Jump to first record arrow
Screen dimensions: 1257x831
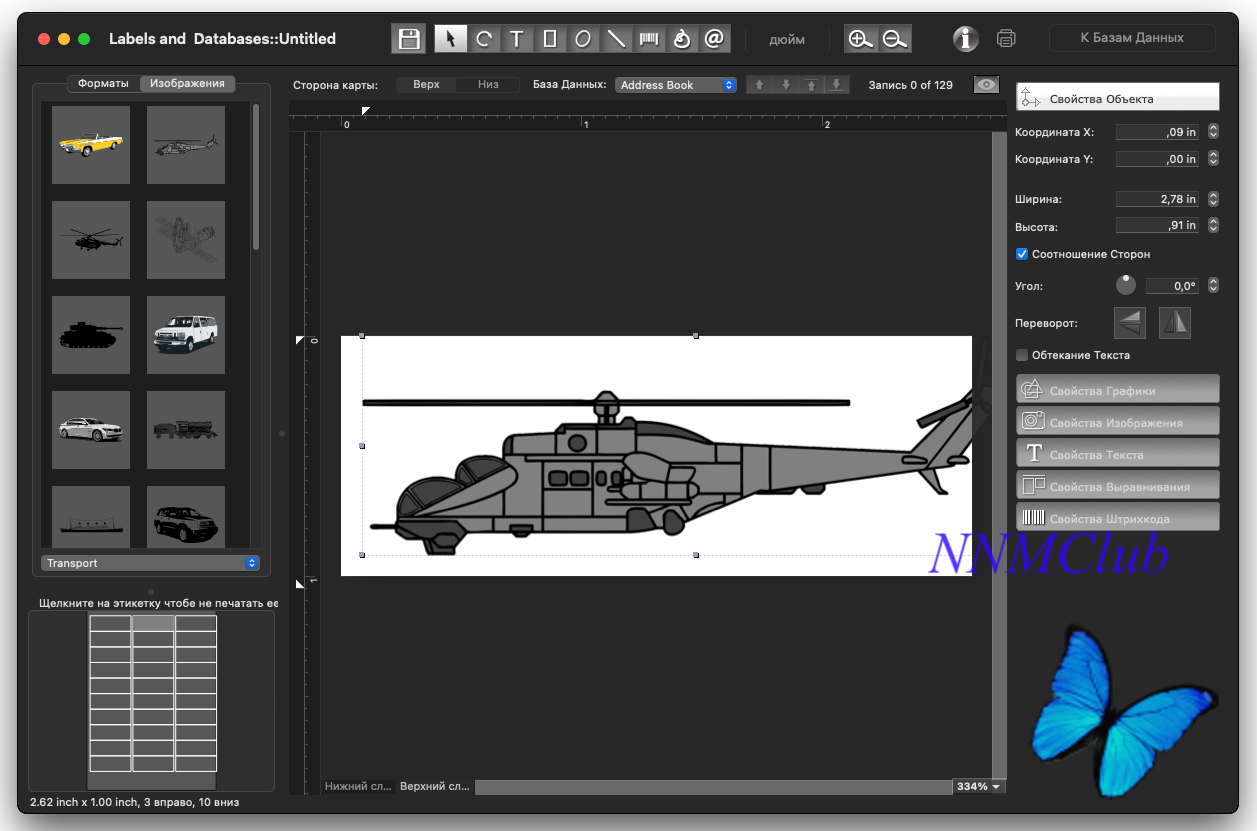coord(812,85)
